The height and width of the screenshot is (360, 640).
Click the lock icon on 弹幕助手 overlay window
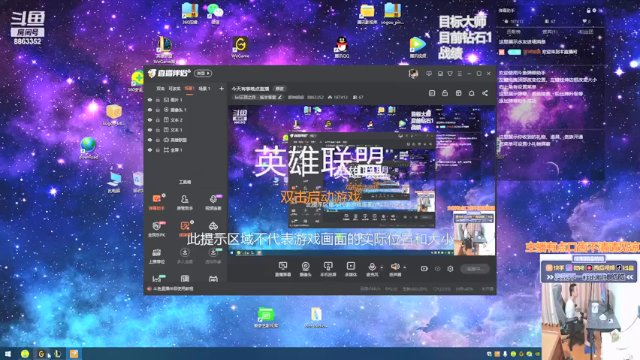[589, 11]
